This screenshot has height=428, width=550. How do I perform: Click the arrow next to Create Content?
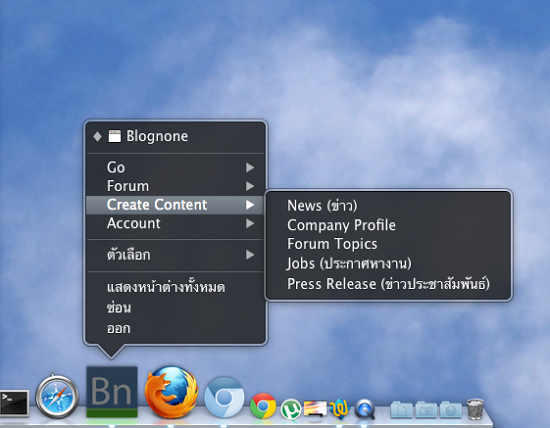click(250, 205)
